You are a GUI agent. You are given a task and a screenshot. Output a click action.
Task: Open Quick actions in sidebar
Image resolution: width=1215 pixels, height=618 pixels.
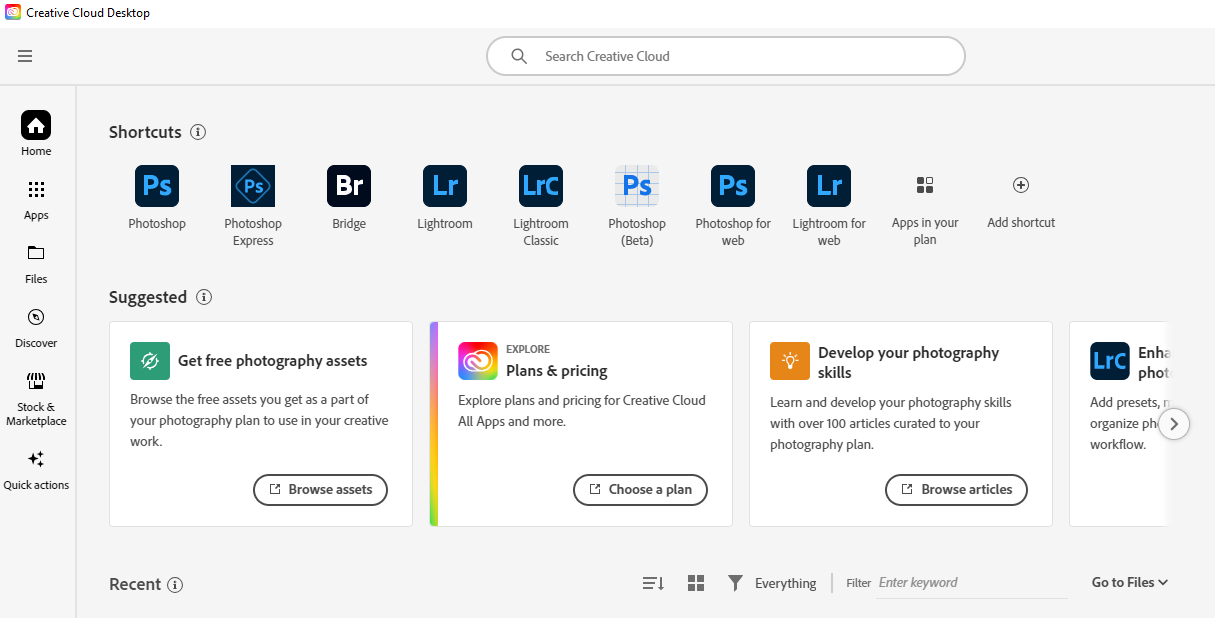pyautogui.click(x=36, y=470)
